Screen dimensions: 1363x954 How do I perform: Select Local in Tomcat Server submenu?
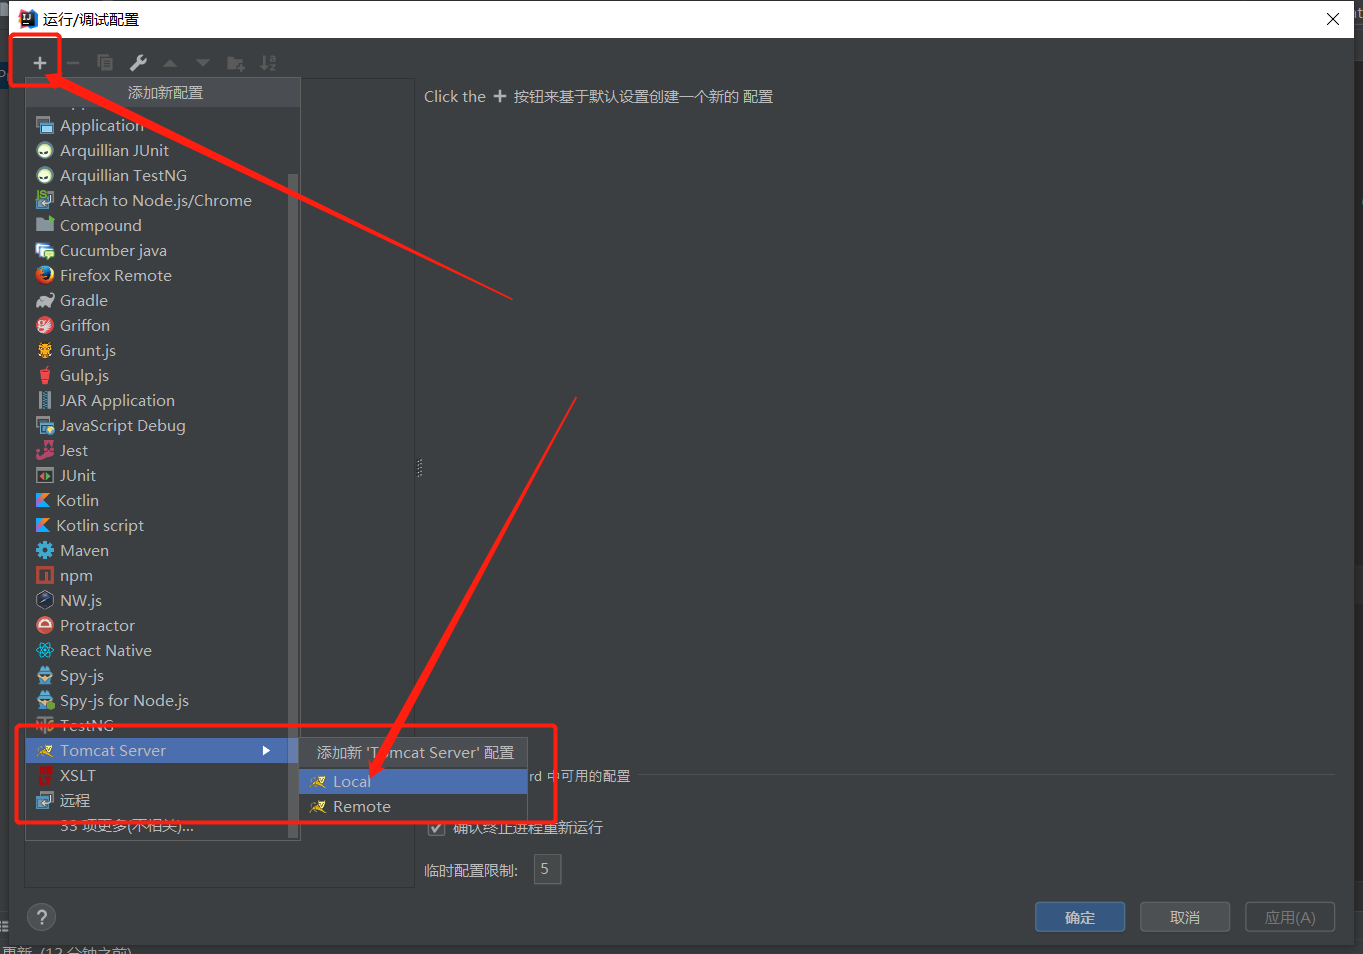coord(352,782)
